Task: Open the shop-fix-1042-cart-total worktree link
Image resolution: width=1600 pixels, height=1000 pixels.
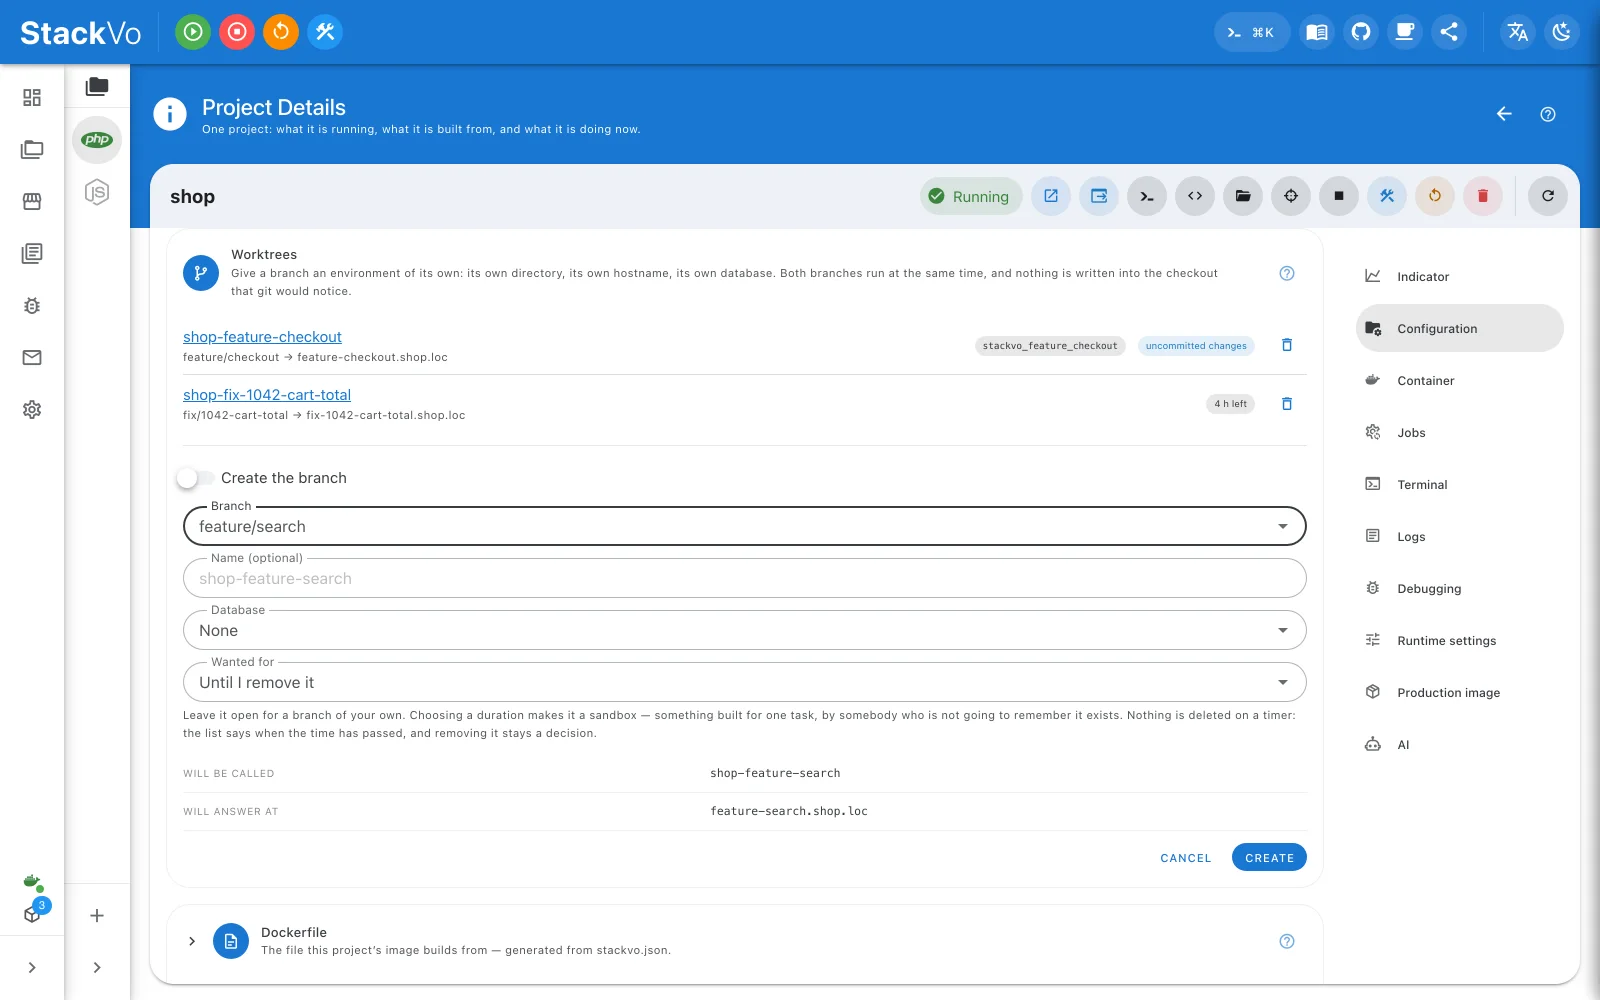Action: click(267, 395)
